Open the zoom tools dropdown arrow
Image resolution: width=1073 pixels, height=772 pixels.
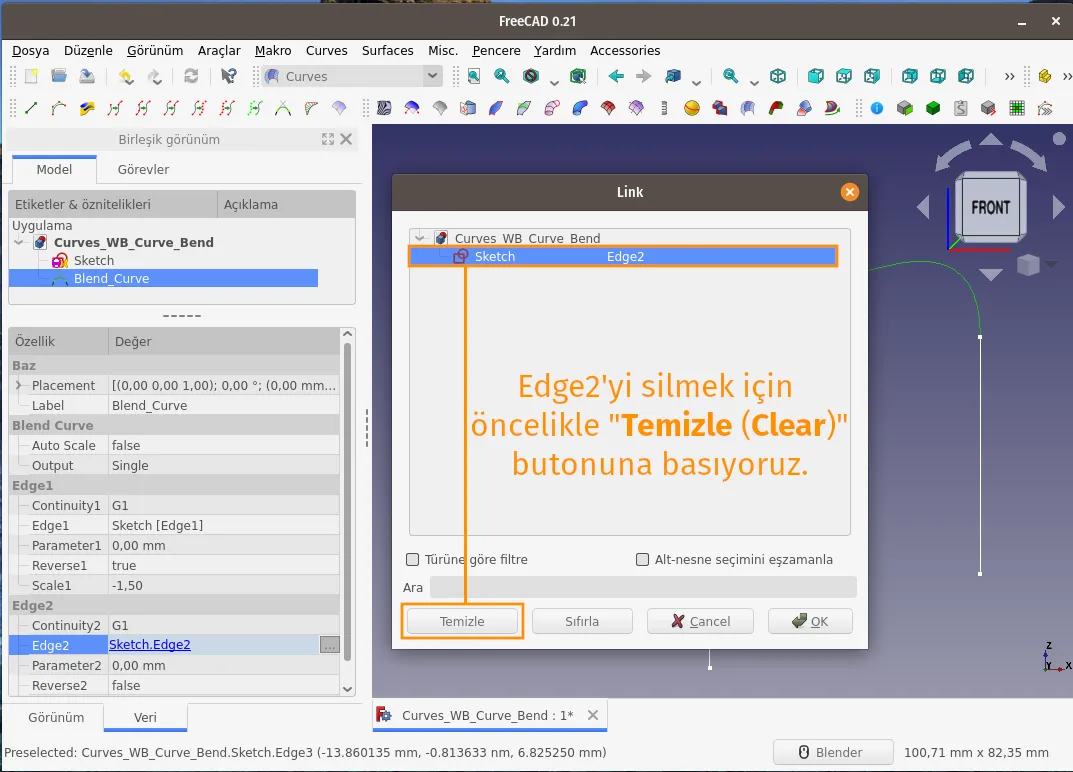753,82
